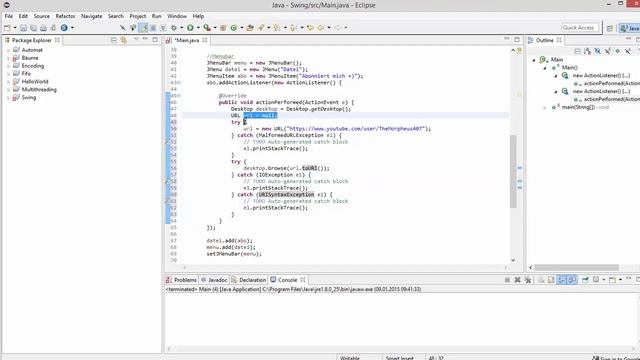Toggle Hide Static Members in Outline toolbar
640x360 pixels.
(608, 51)
